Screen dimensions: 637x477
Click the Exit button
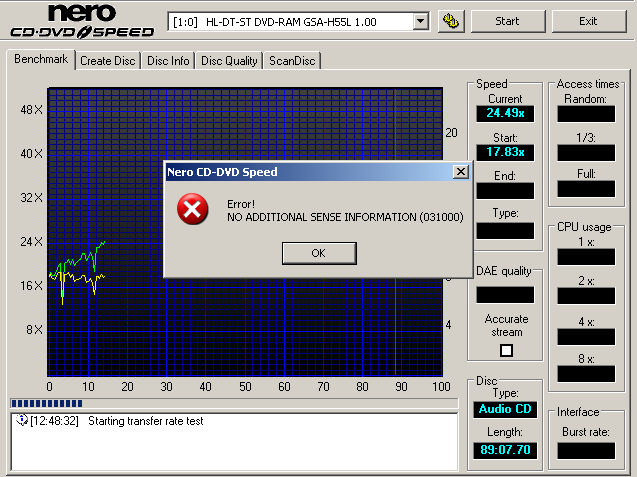pyautogui.click(x=588, y=21)
